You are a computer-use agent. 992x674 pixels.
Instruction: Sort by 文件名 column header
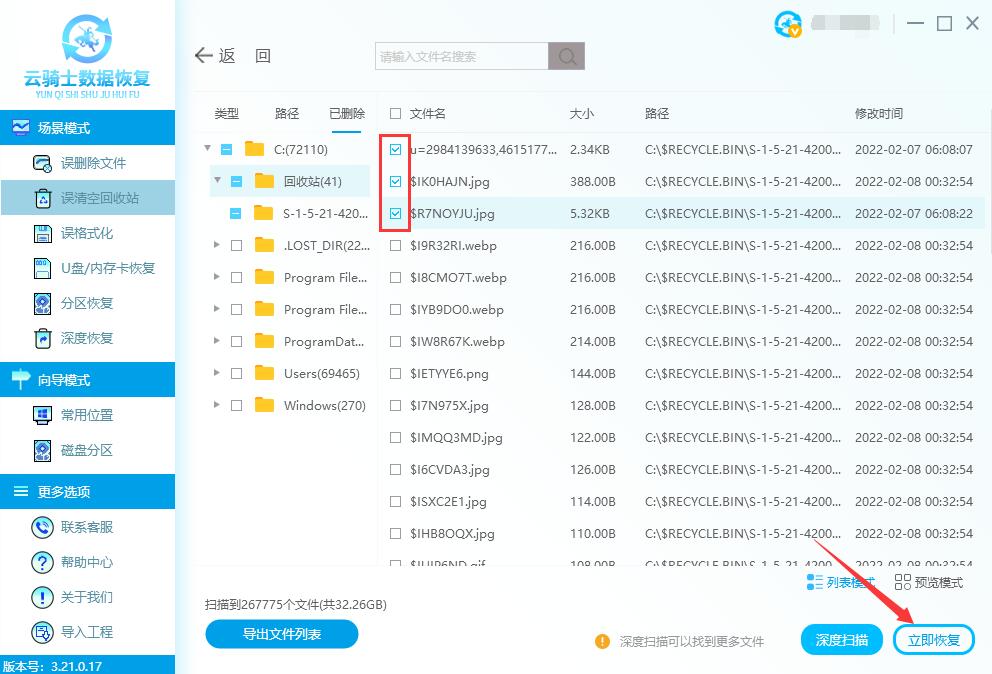tap(428, 113)
